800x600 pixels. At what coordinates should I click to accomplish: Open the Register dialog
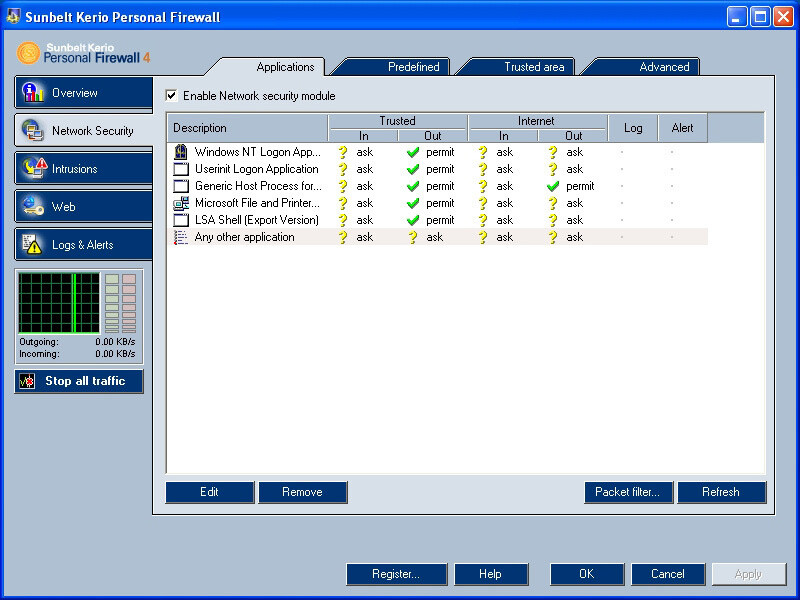coord(396,574)
